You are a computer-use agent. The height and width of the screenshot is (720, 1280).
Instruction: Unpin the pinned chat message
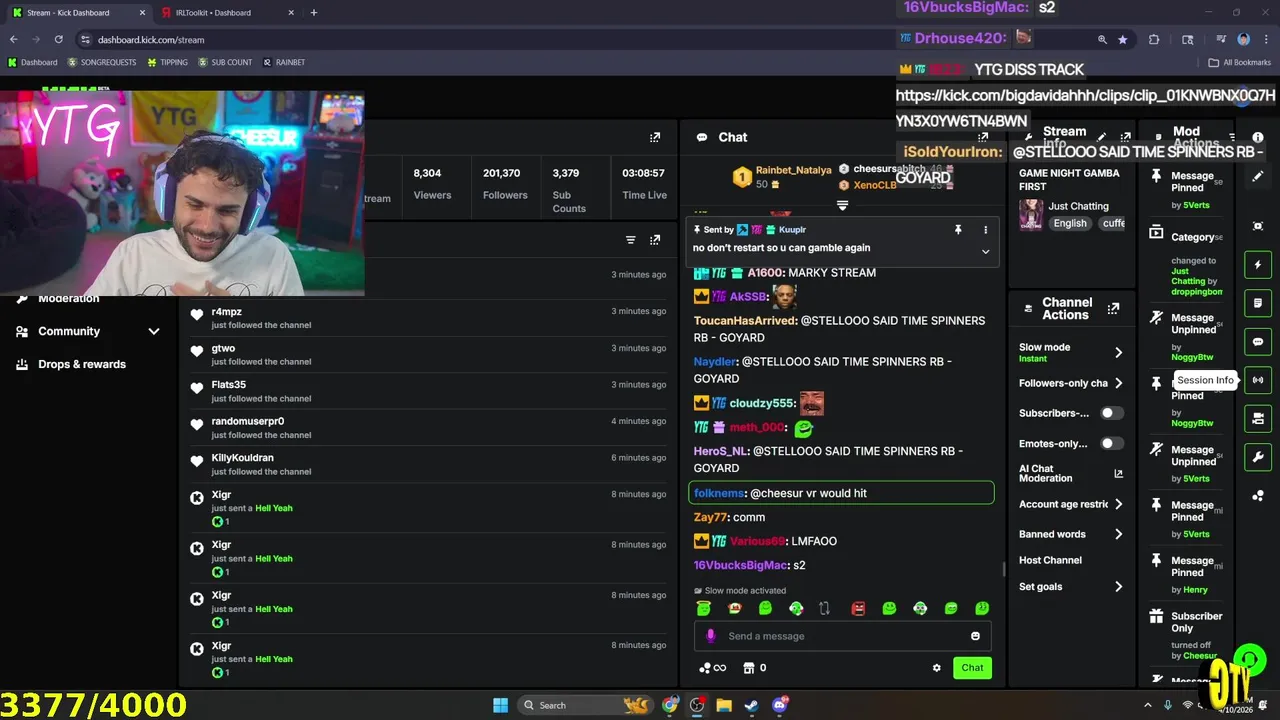coord(958,230)
